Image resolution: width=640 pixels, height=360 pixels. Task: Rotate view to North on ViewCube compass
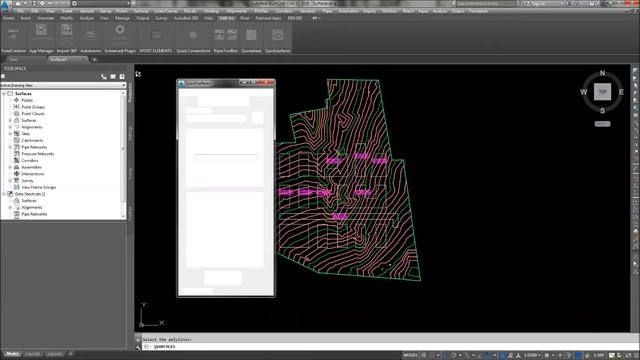tap(602, 73)
